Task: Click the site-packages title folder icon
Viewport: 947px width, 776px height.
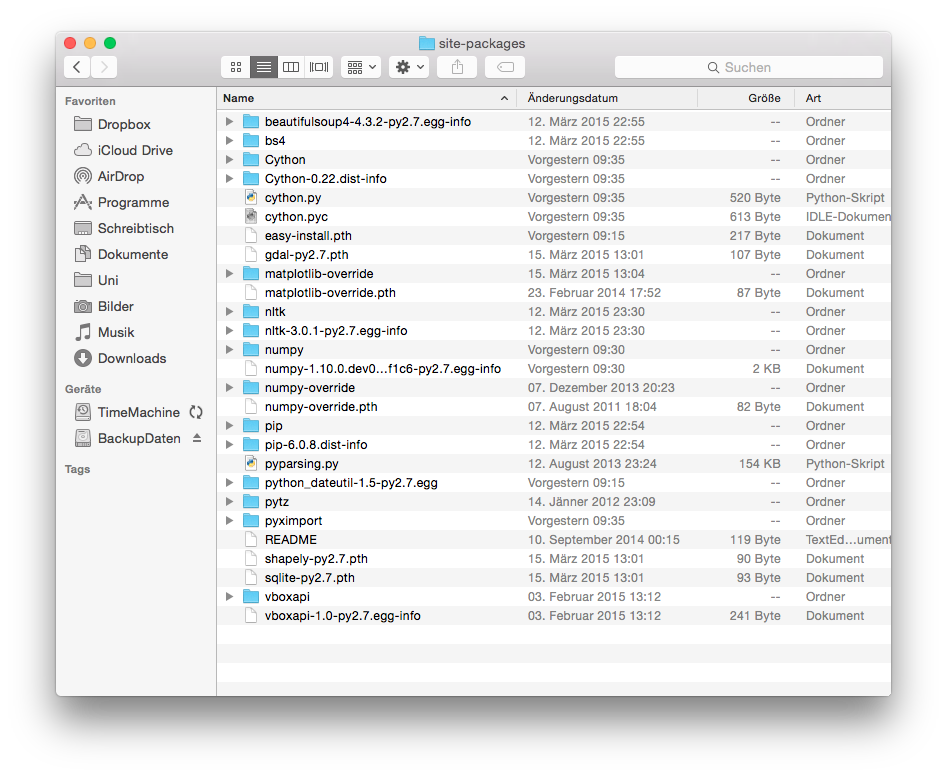Action: coord(426,43)
